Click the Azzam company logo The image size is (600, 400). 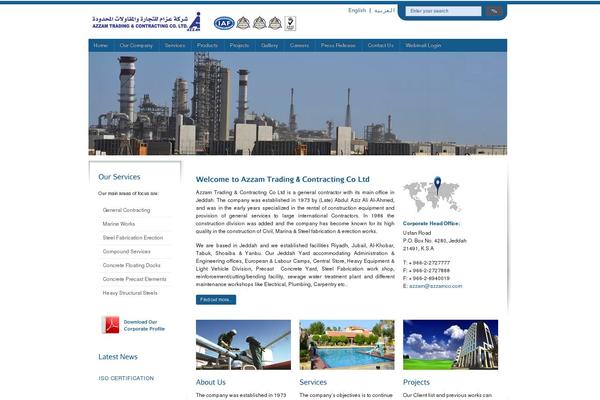point(146,22)
